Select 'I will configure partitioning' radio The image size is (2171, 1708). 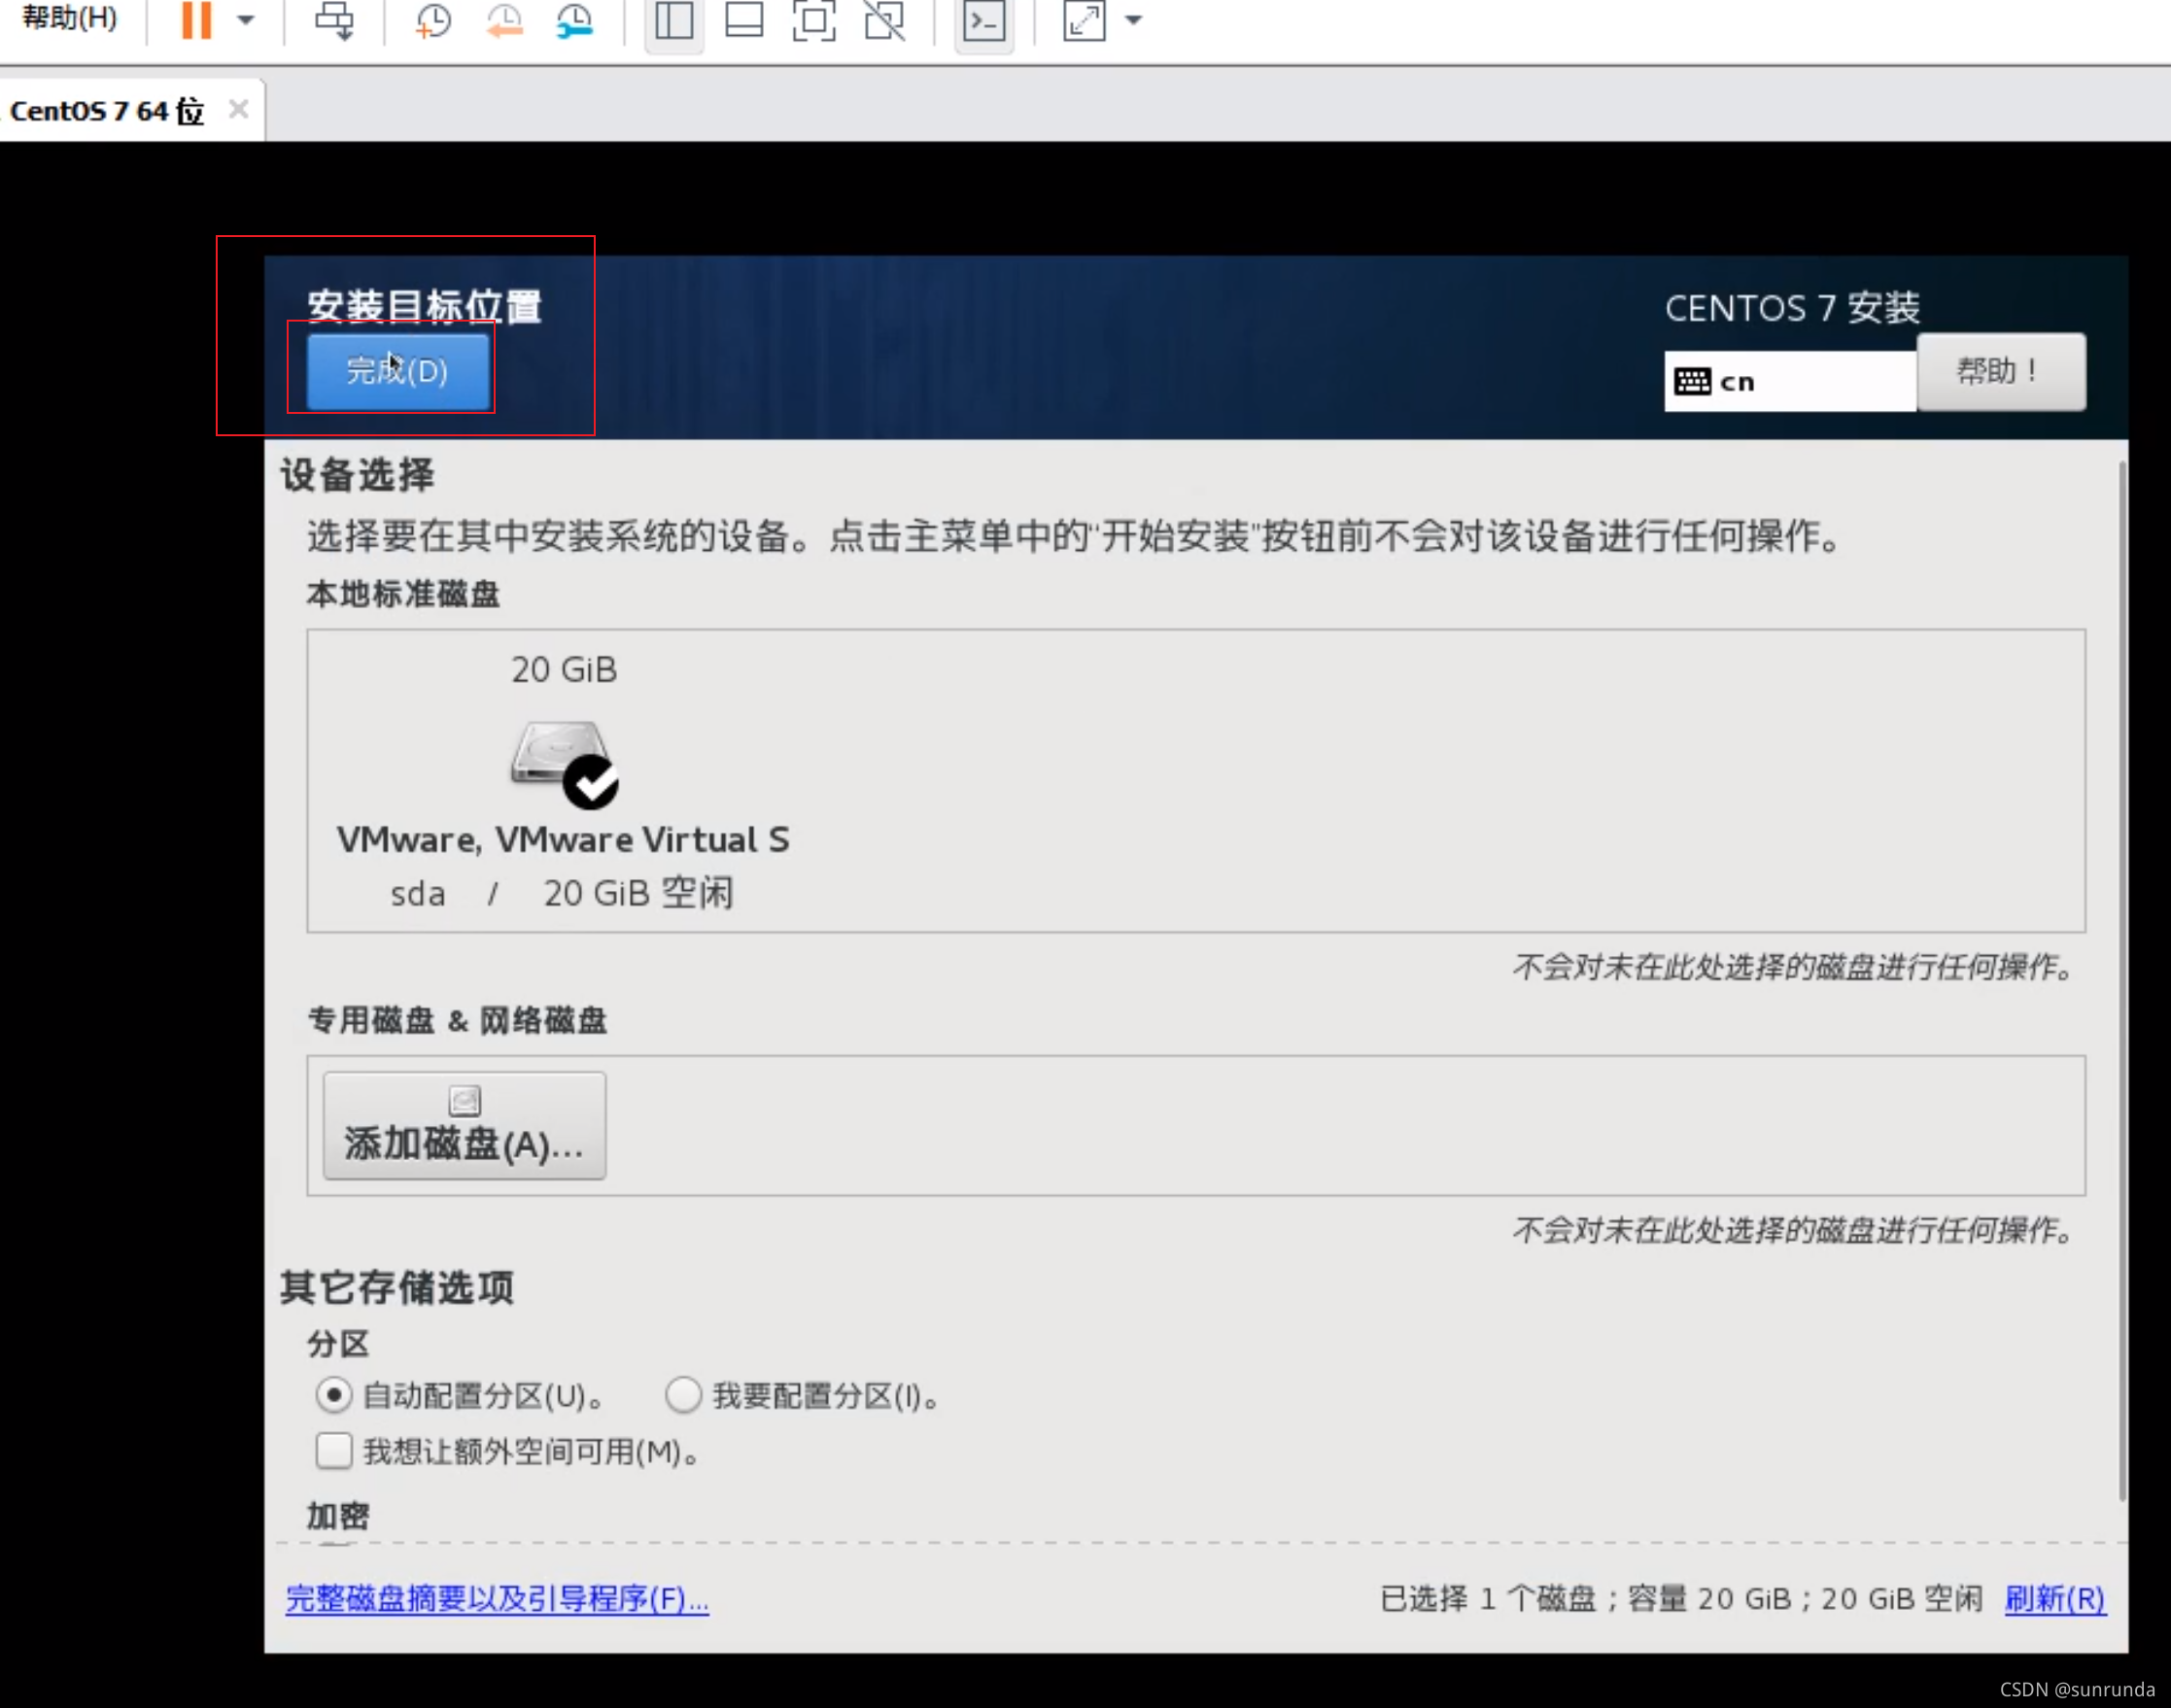tap(683, 1395)
